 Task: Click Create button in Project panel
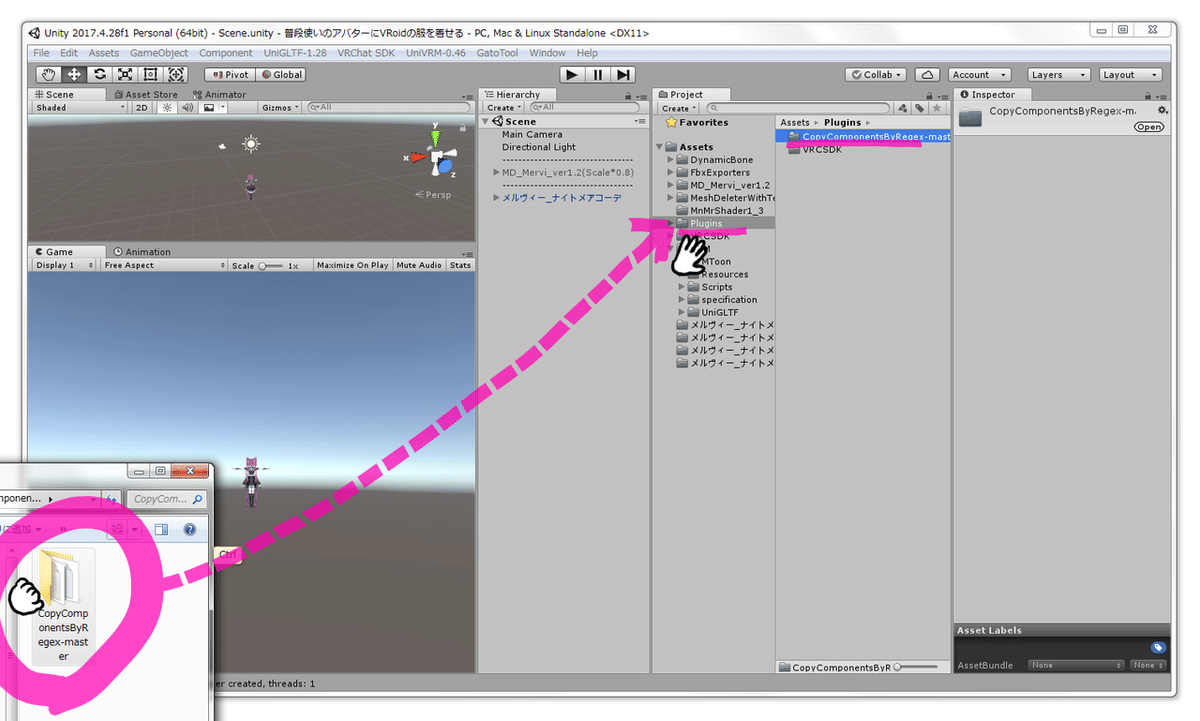(677, 108)
